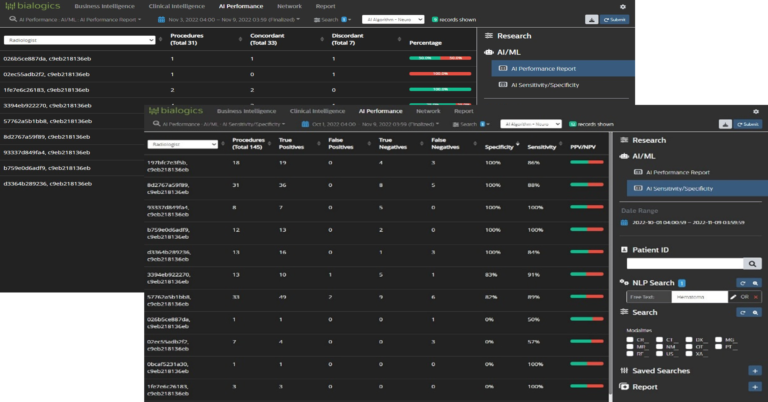Sort by Specificity column arrow
The height and width of the screenshot is (402, 768).
[518, 144]
